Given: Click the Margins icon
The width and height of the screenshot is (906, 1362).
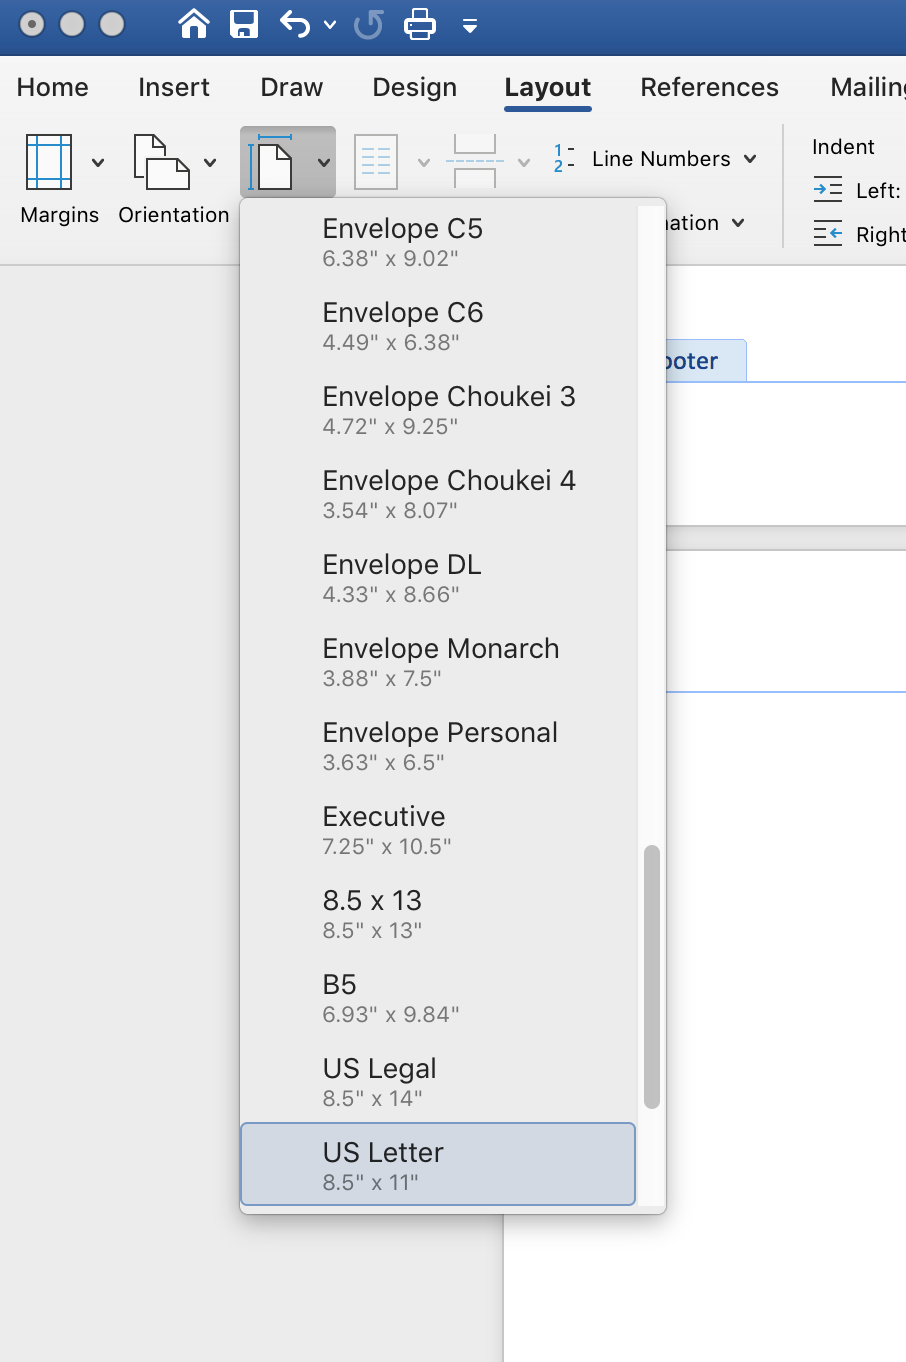Looking at the screenshot, I should [49, 162].
